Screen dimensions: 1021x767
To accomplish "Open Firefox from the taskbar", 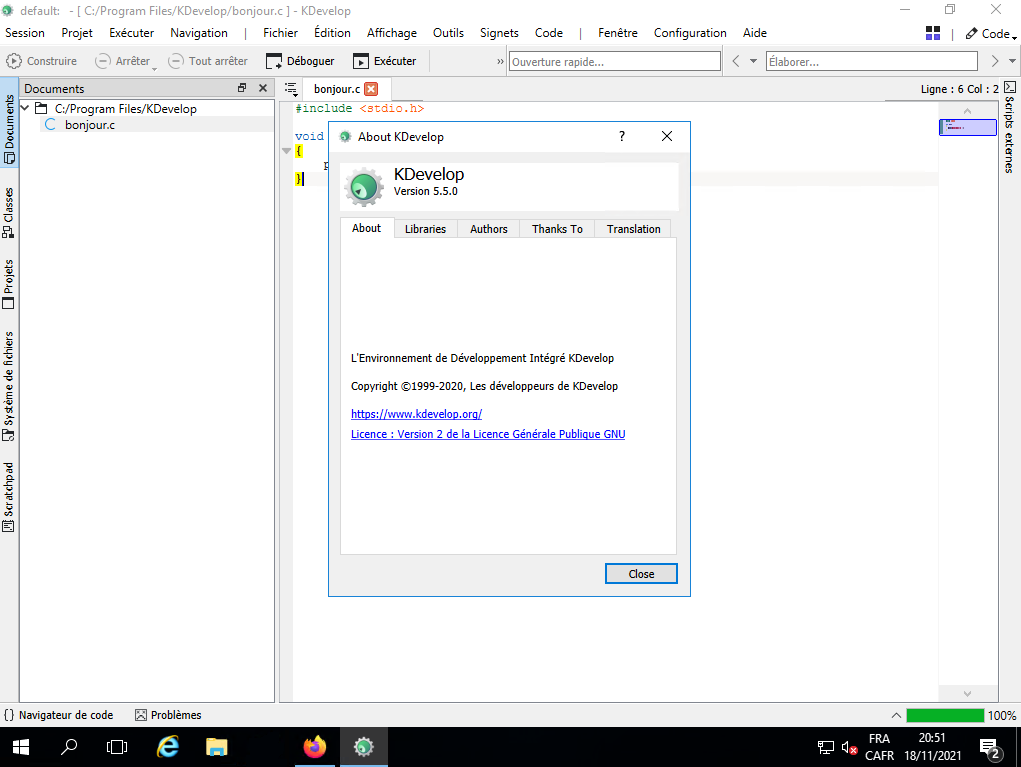I will click(x=315, y=747).
